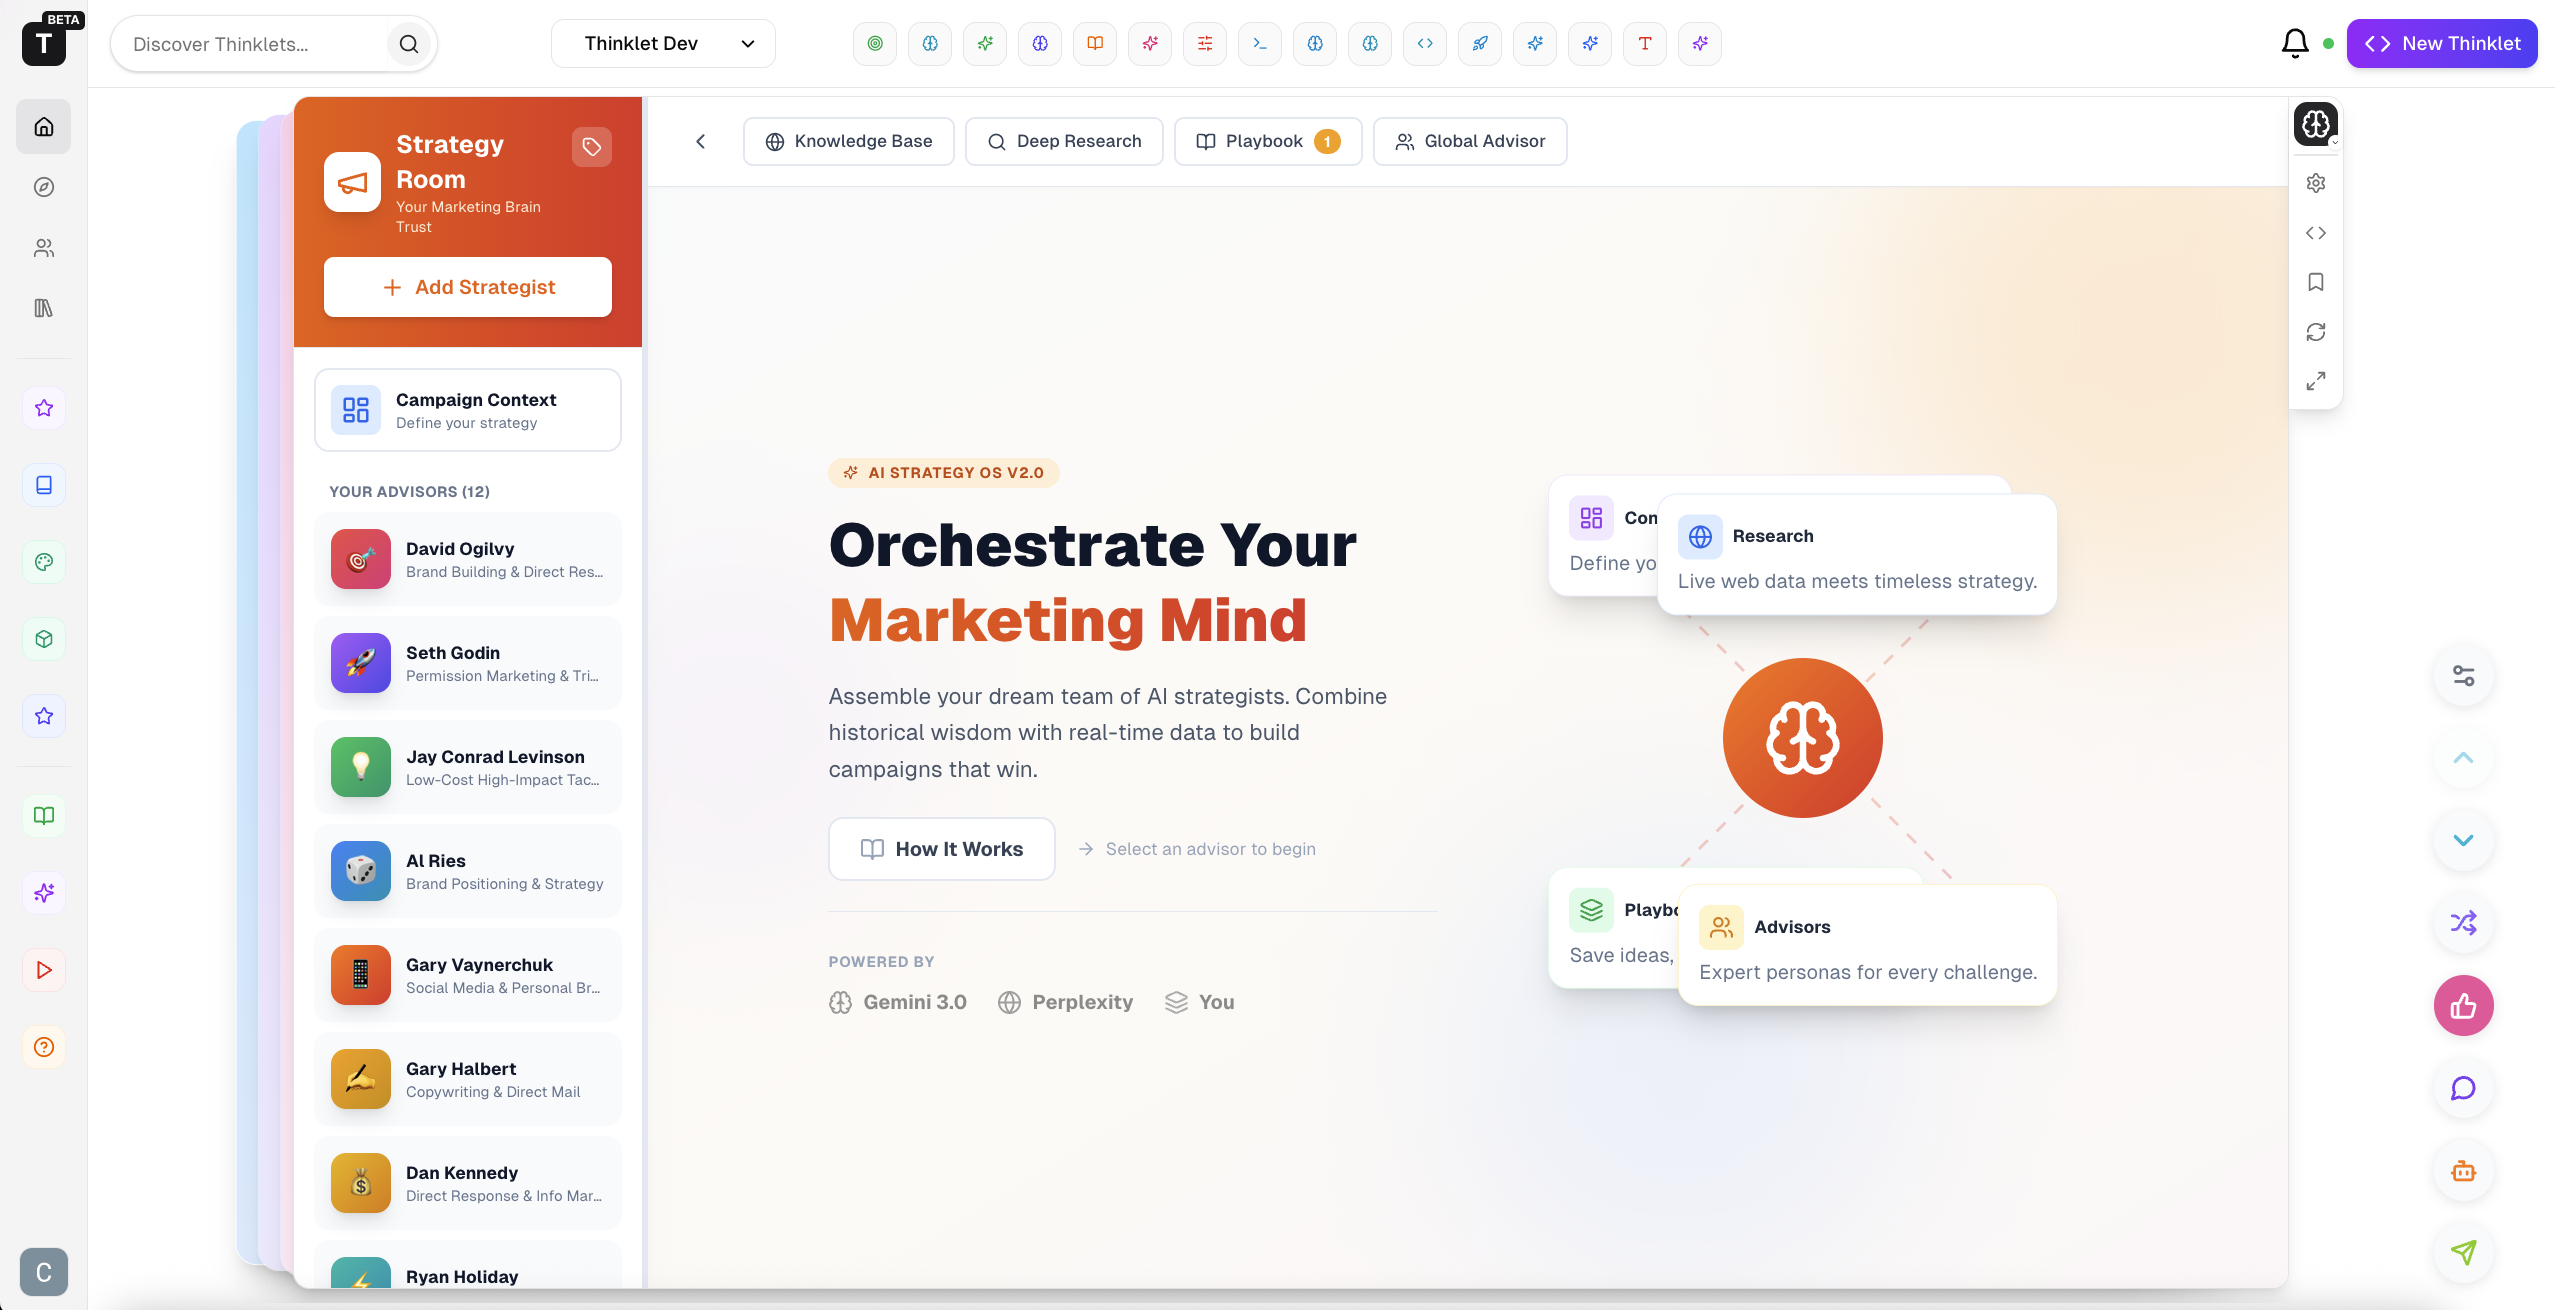Collapse the panel using the back chevron
Screen dimensions: 2555x1310
[700, 141]
